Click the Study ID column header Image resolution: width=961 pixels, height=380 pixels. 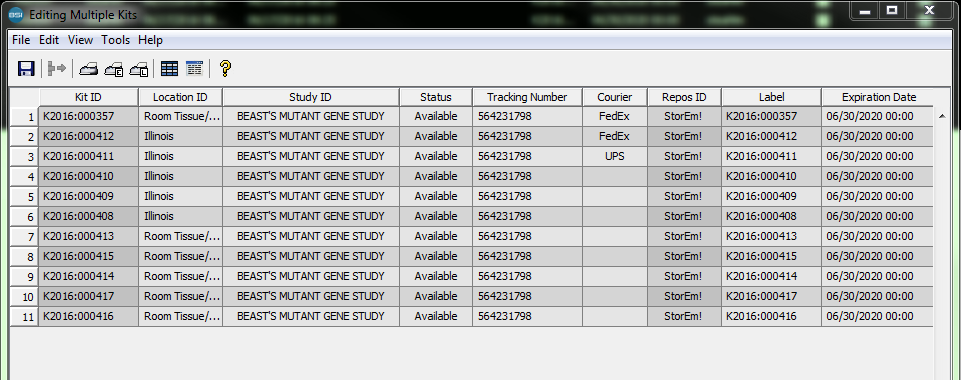tap(311, 97)
